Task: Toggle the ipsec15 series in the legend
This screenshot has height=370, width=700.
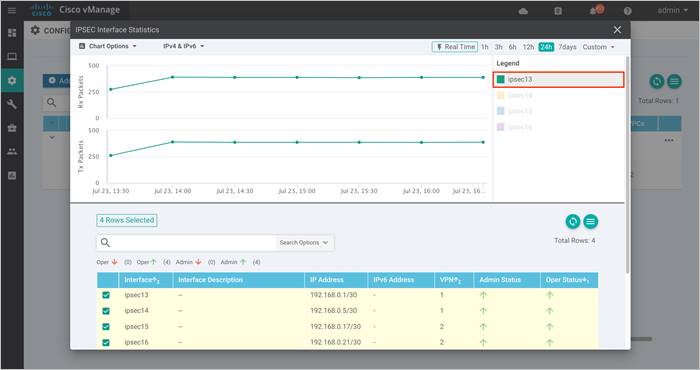Action: (559, 111)
